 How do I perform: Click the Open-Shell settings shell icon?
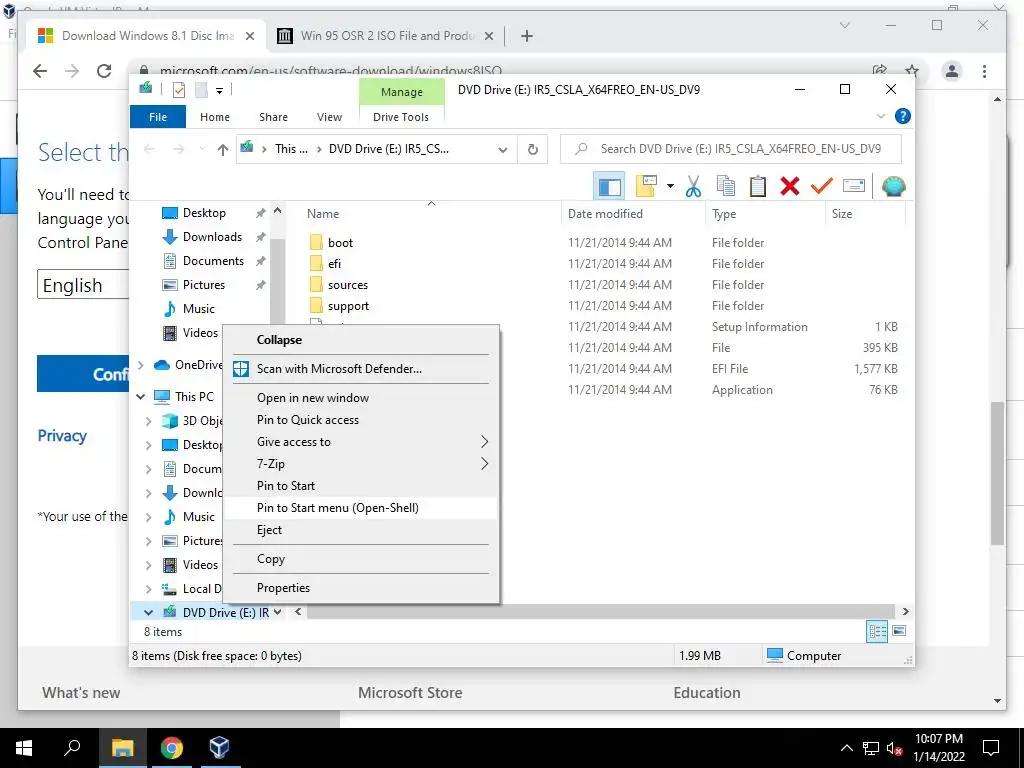(x=893, y=187)
